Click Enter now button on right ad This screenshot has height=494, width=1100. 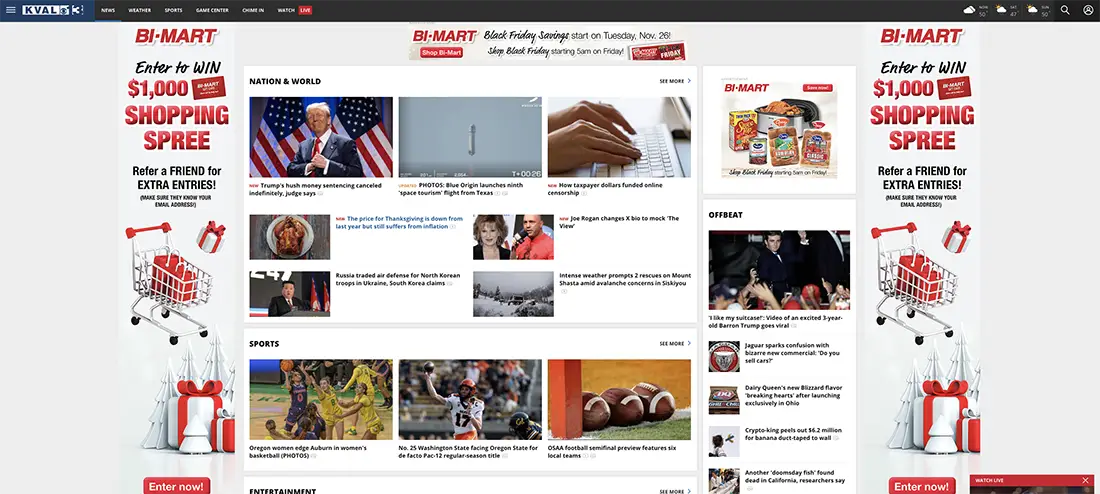[922, 486]
